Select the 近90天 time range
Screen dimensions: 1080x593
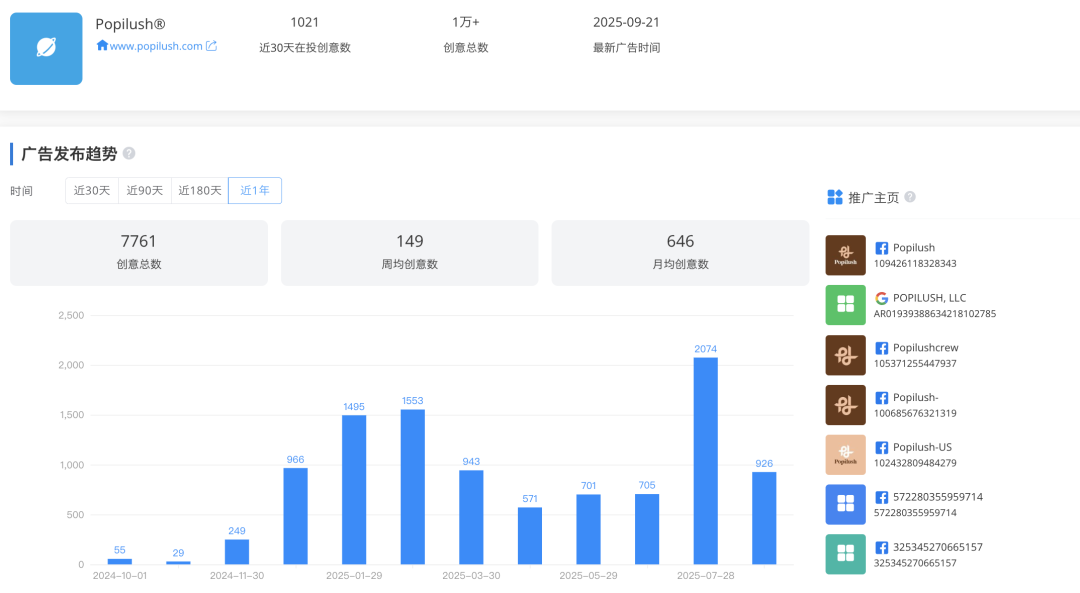click(145, 191)
